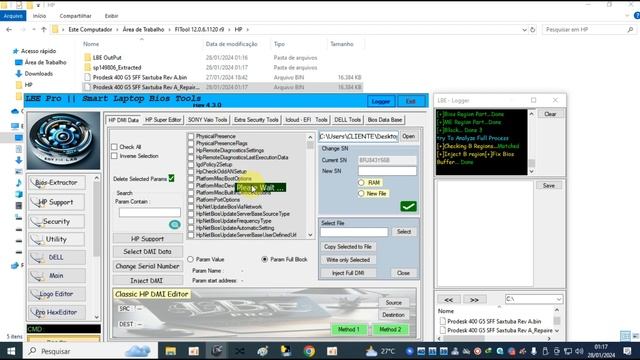Open the Security sidebar section

(57, 221)
